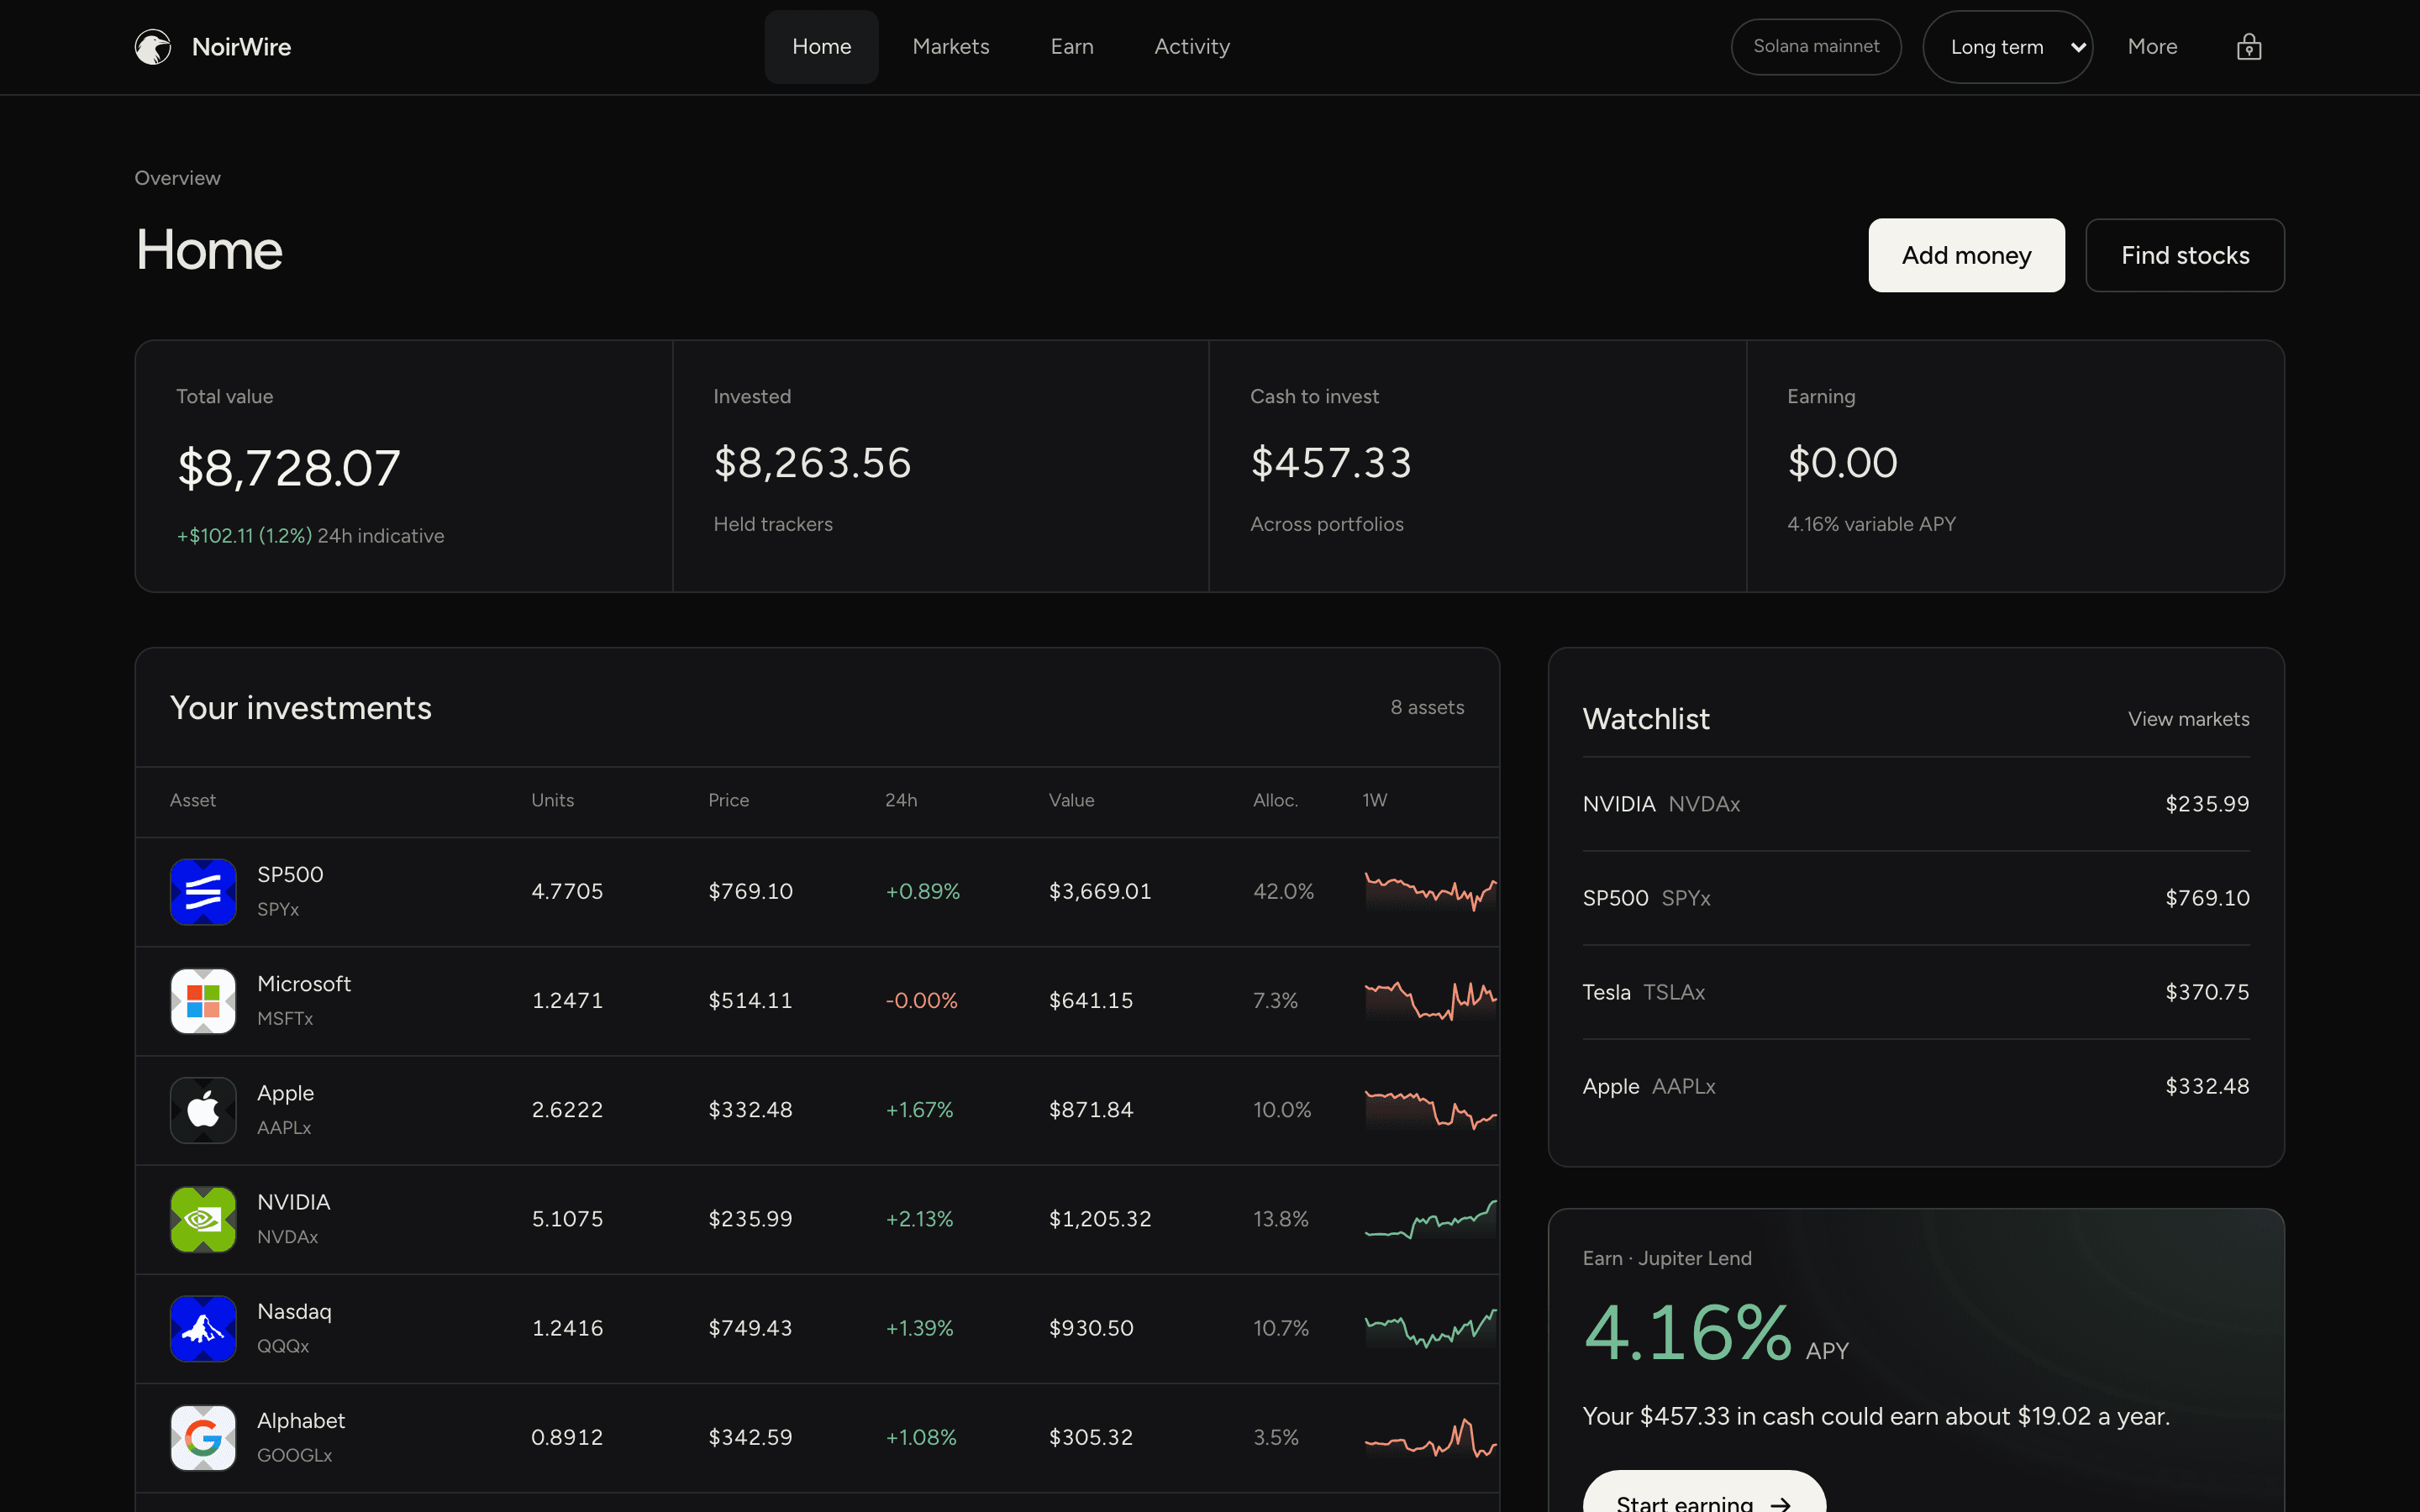Open Nasdaq one-week sparkline chart
Screen dimensions: 2420x1512
(1430, 1328)
